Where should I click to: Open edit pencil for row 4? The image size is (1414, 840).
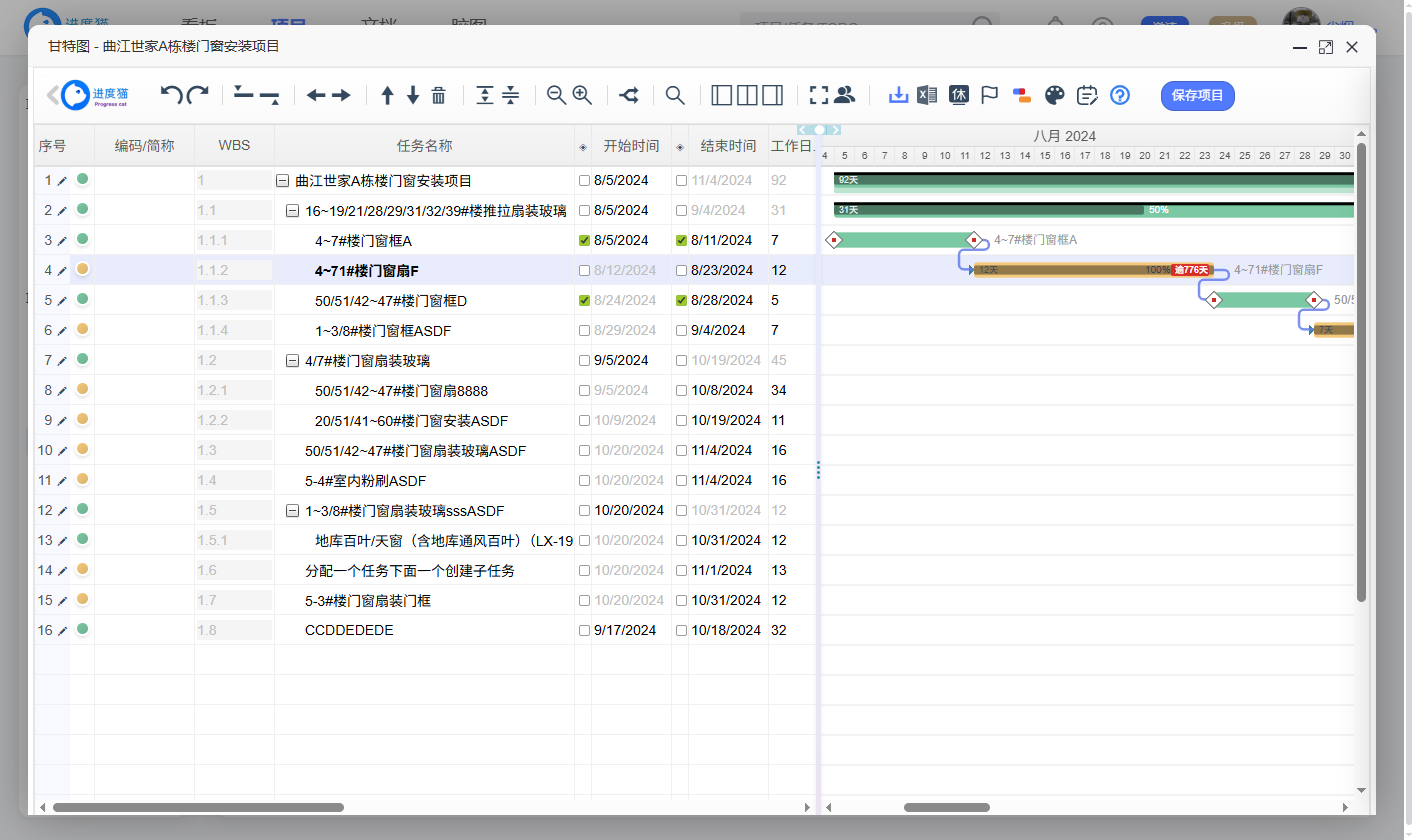[62, 270]
